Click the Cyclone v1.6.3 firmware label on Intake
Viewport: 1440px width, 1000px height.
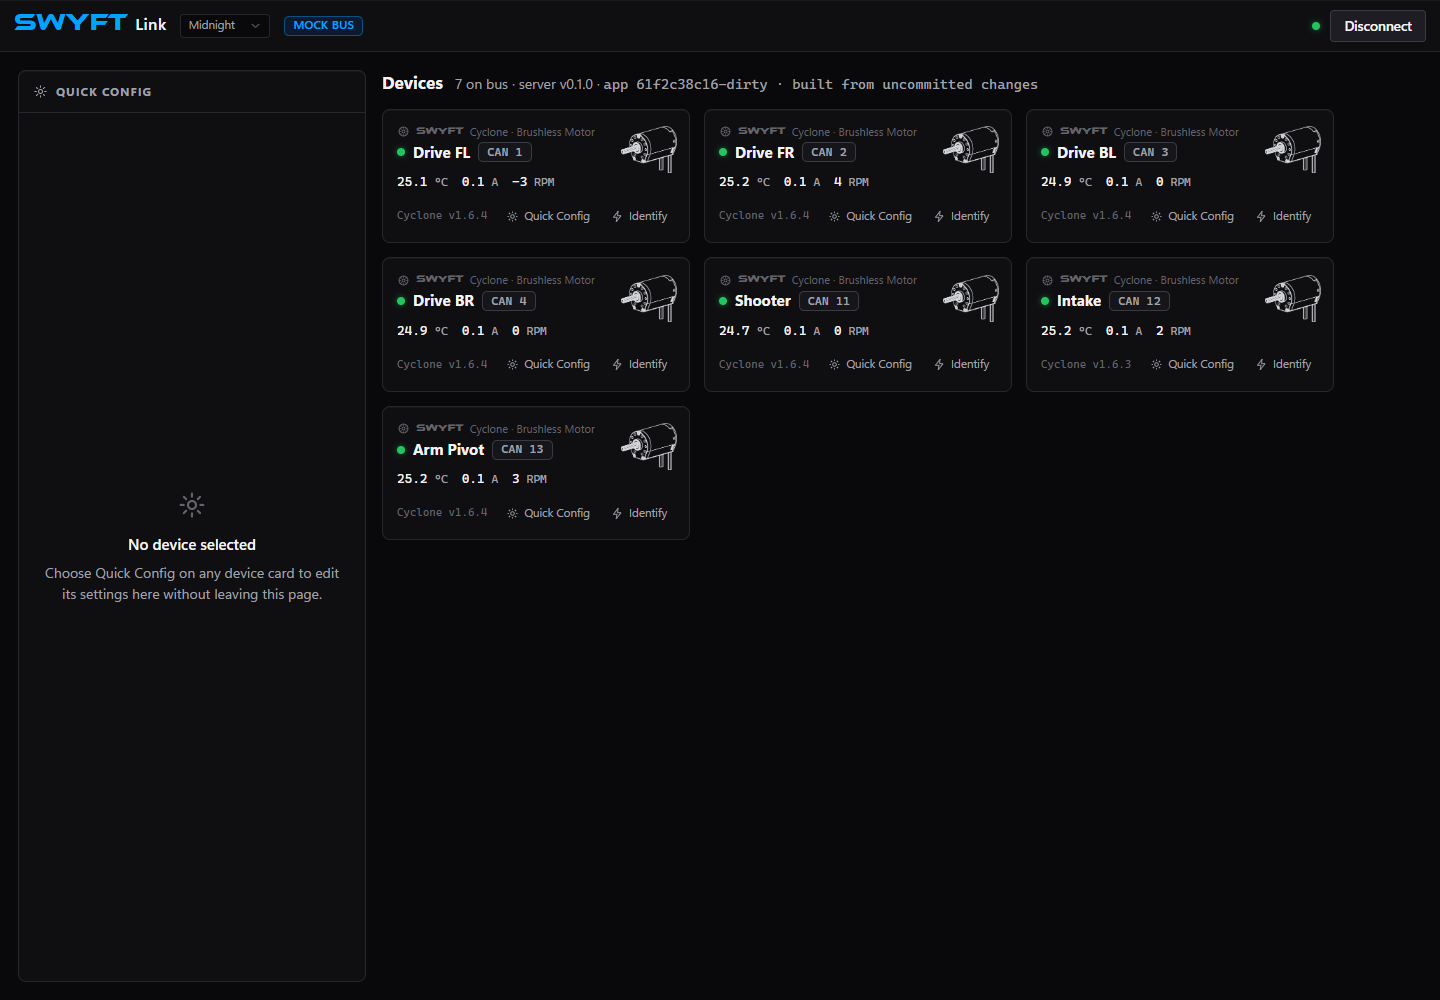coord(1086,364)
